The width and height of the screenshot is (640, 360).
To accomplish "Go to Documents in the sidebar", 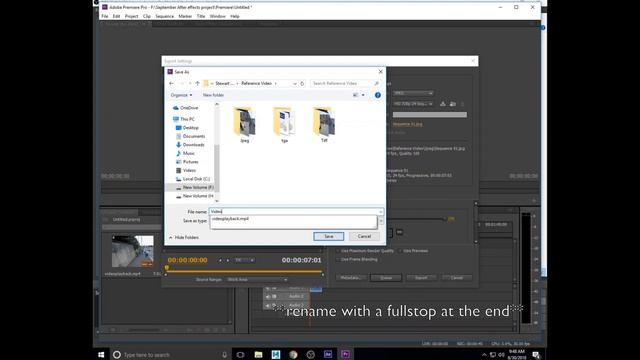I will [x=190, y=136].
